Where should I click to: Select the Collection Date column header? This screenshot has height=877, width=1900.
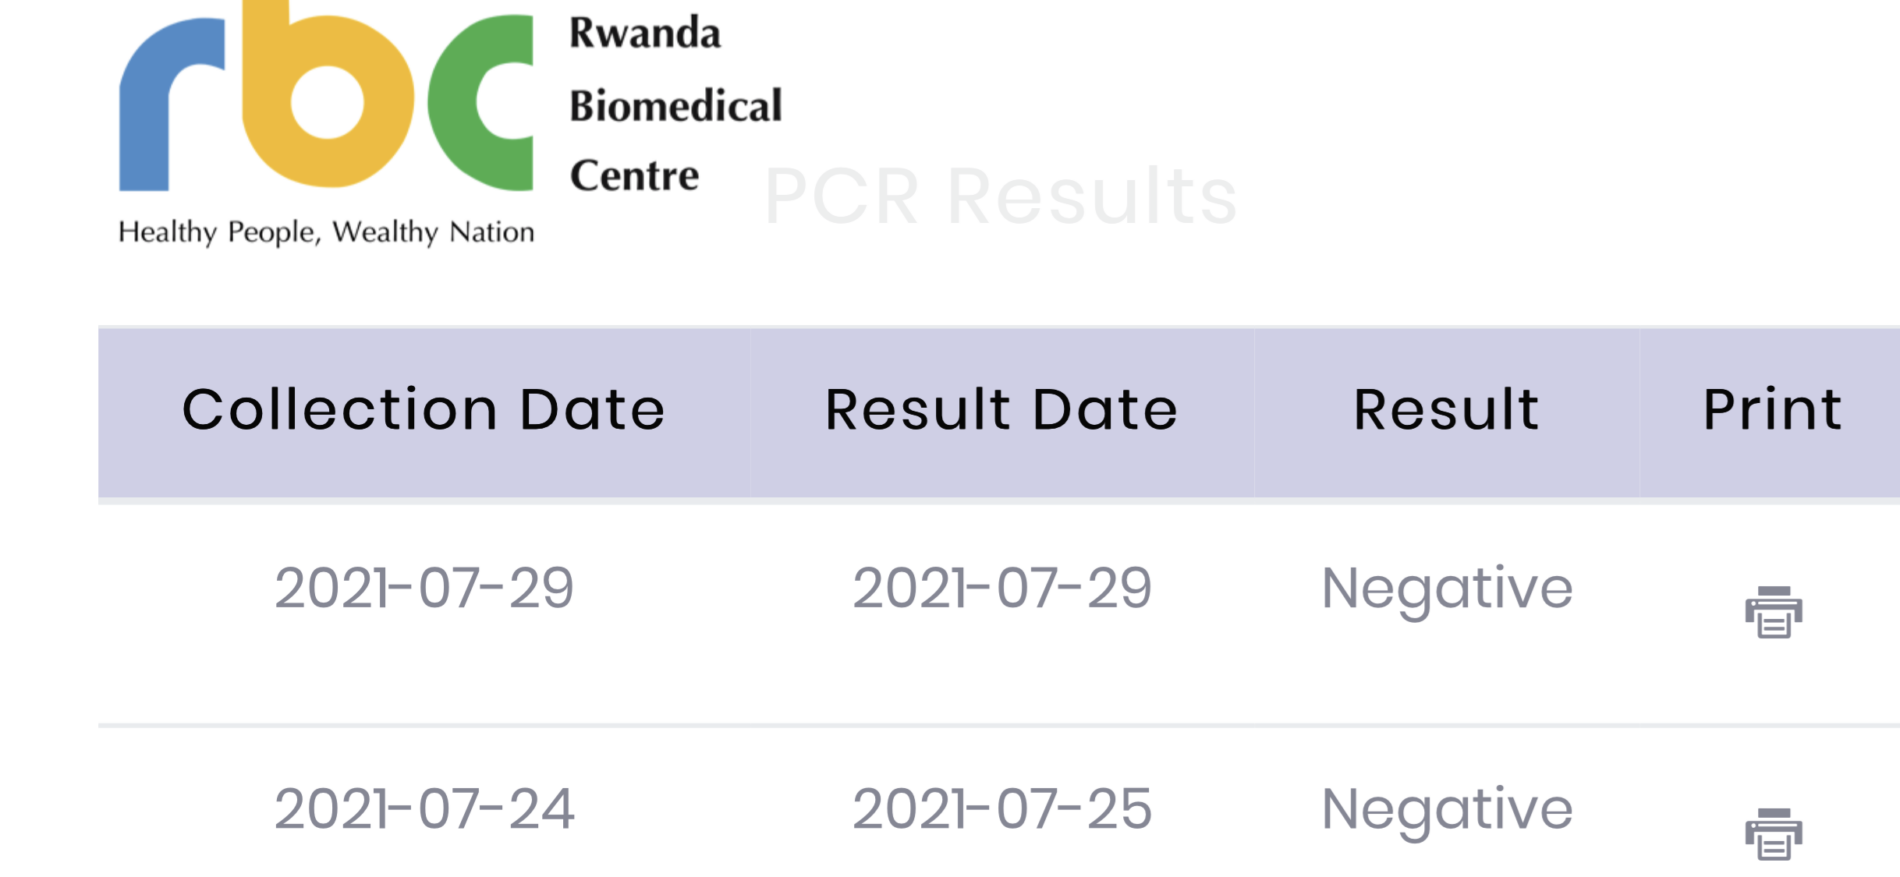(x=423, y=411)
